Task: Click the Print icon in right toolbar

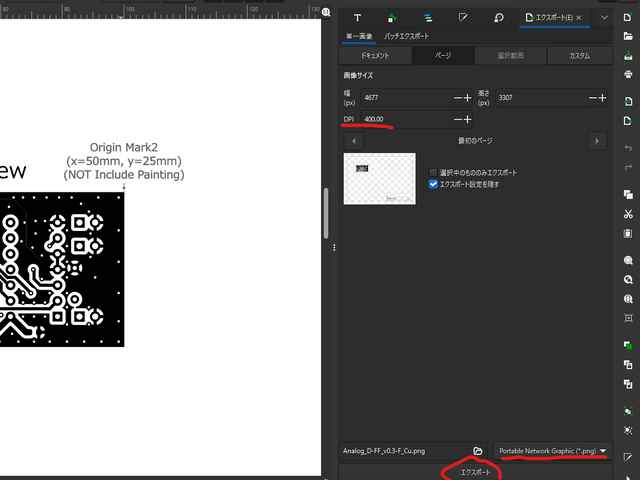Action: click(x=627, y=74)
